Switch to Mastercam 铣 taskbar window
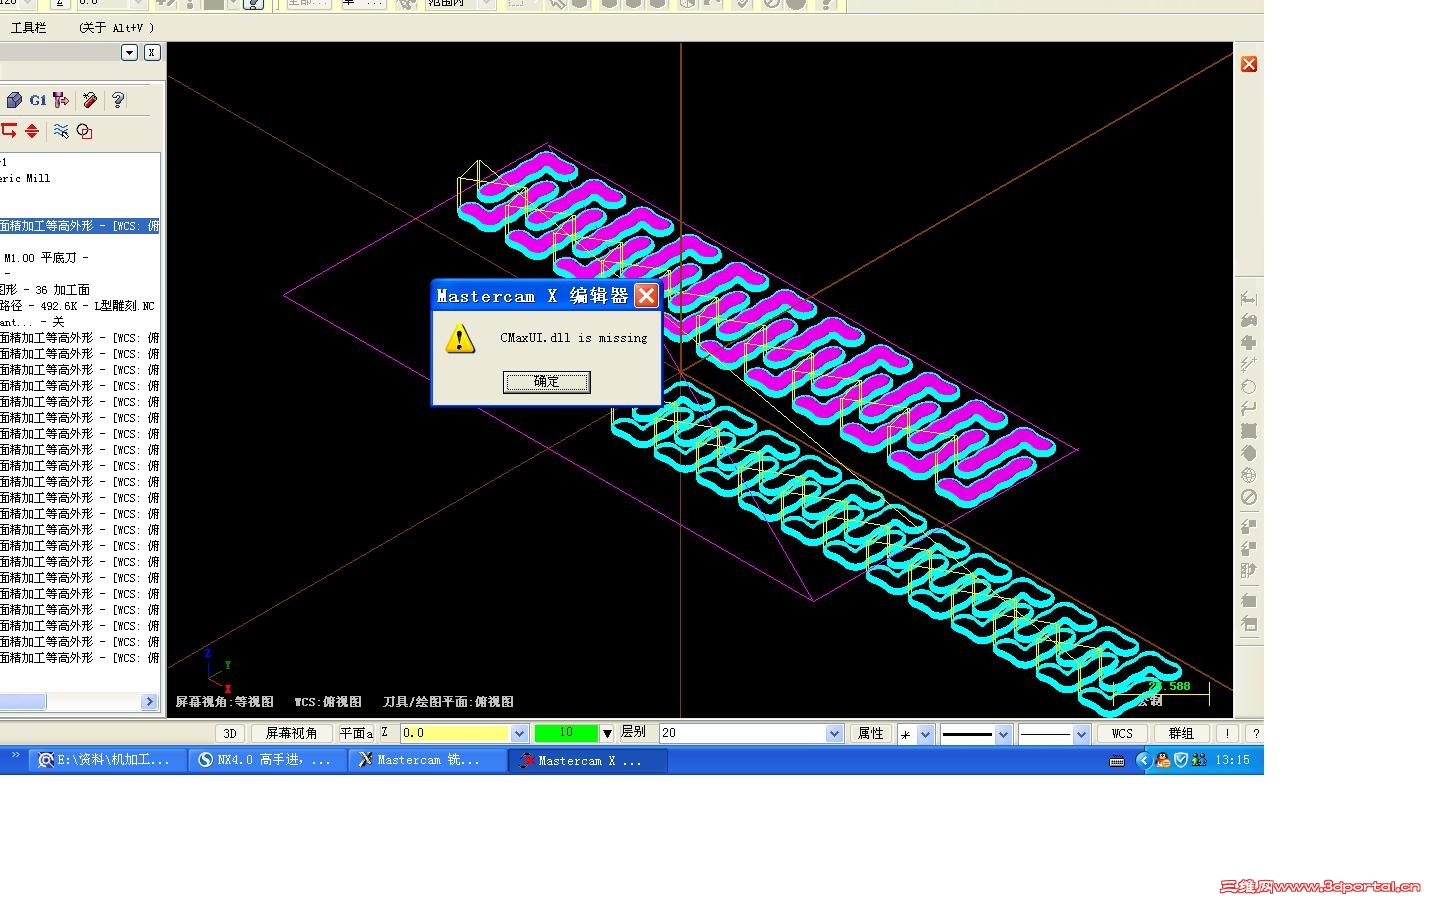The image size is (1440, 900). point(426,760)
